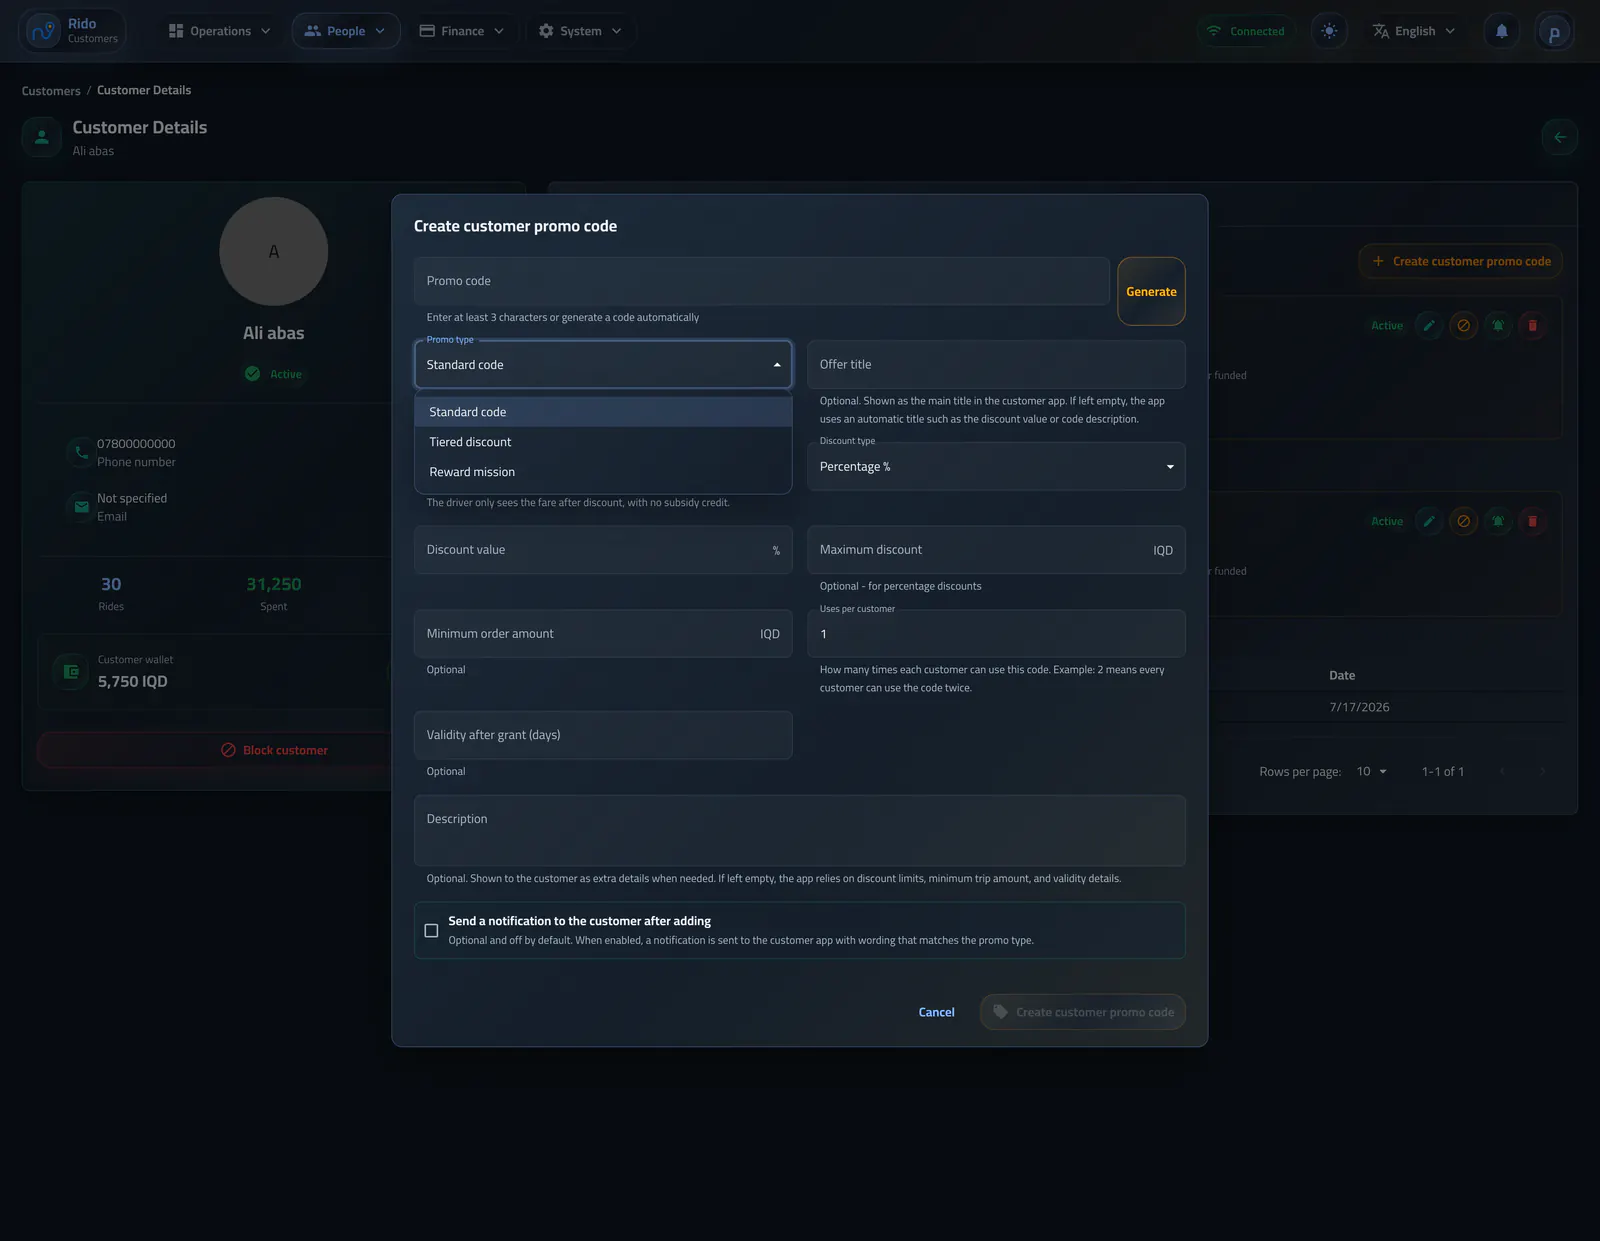The image size is (1600, 1241).
Task: Click the first promo disable icon
Action: (1464, 325)
